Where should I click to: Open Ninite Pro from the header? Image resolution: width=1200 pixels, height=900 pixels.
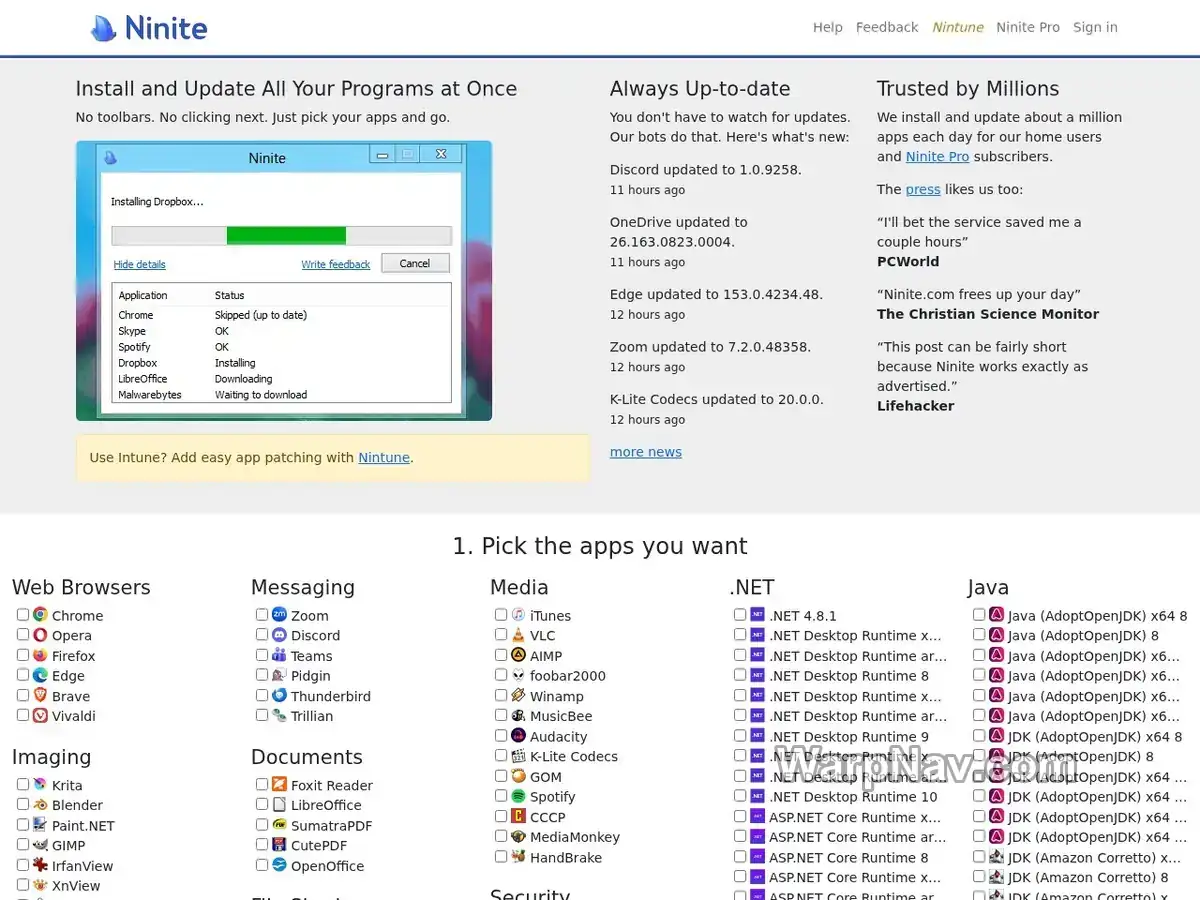tap(1028, 27)
